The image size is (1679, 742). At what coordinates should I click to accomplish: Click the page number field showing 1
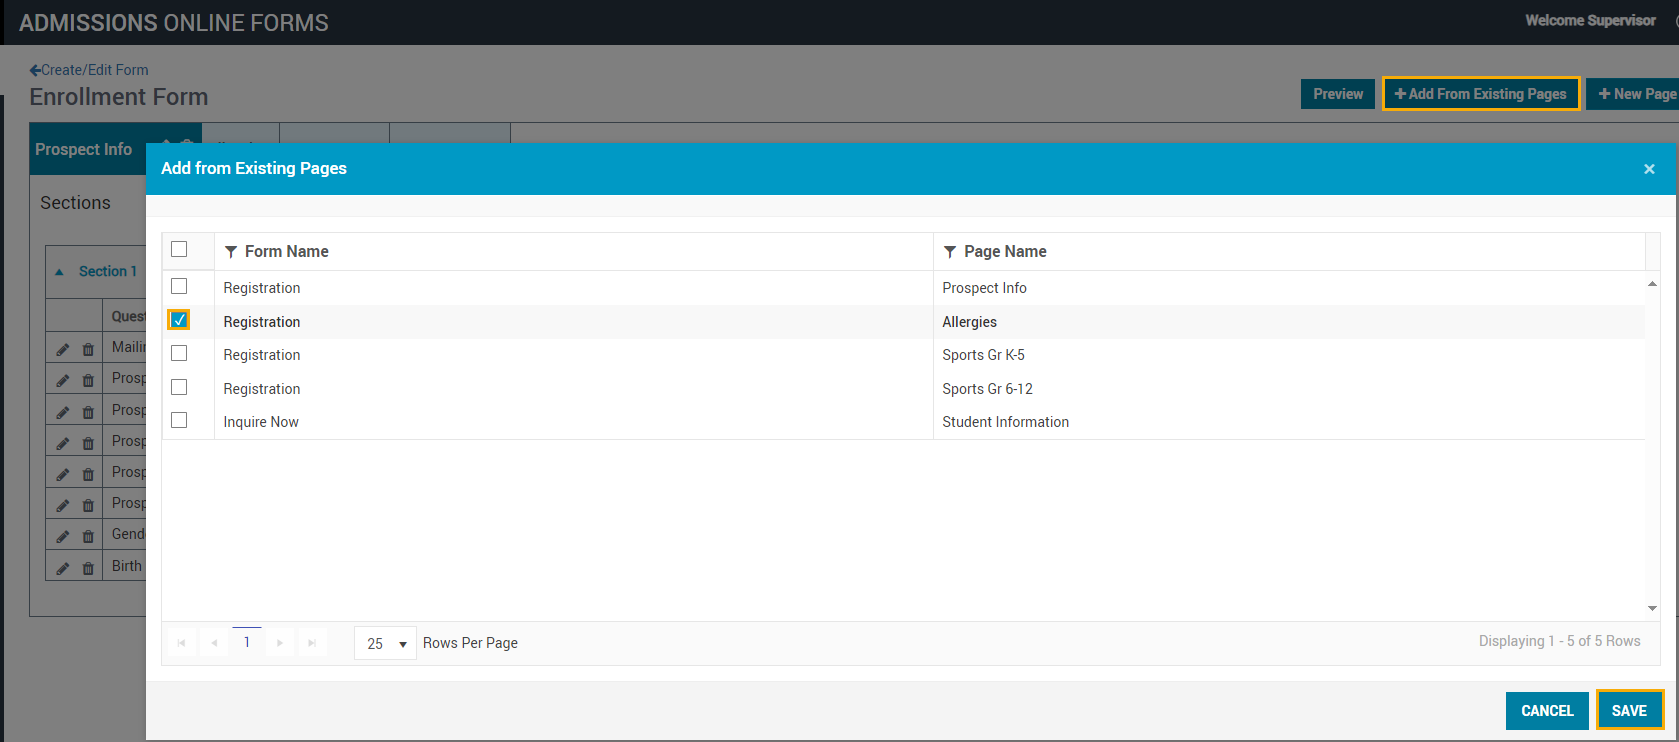pos(247,642)
